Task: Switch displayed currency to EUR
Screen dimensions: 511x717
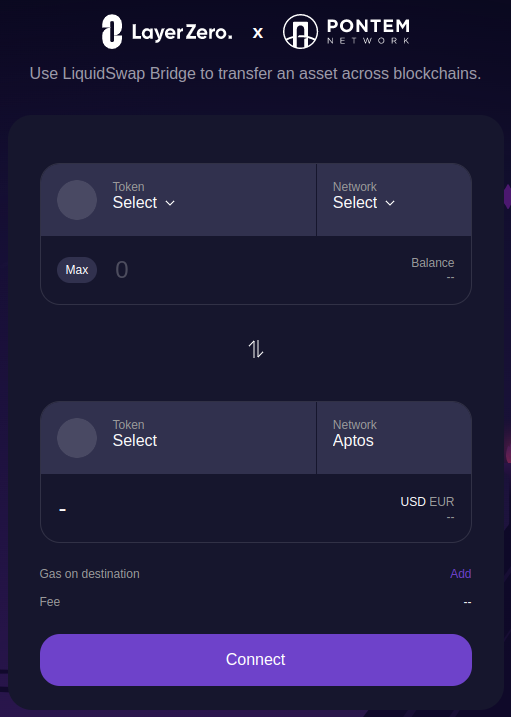Action: (442, 502)
